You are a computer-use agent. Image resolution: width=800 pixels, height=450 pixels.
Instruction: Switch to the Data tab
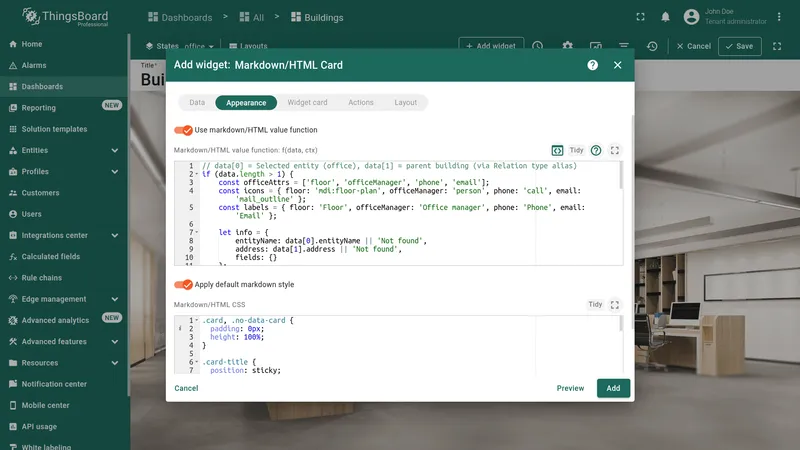pos(197,103)
